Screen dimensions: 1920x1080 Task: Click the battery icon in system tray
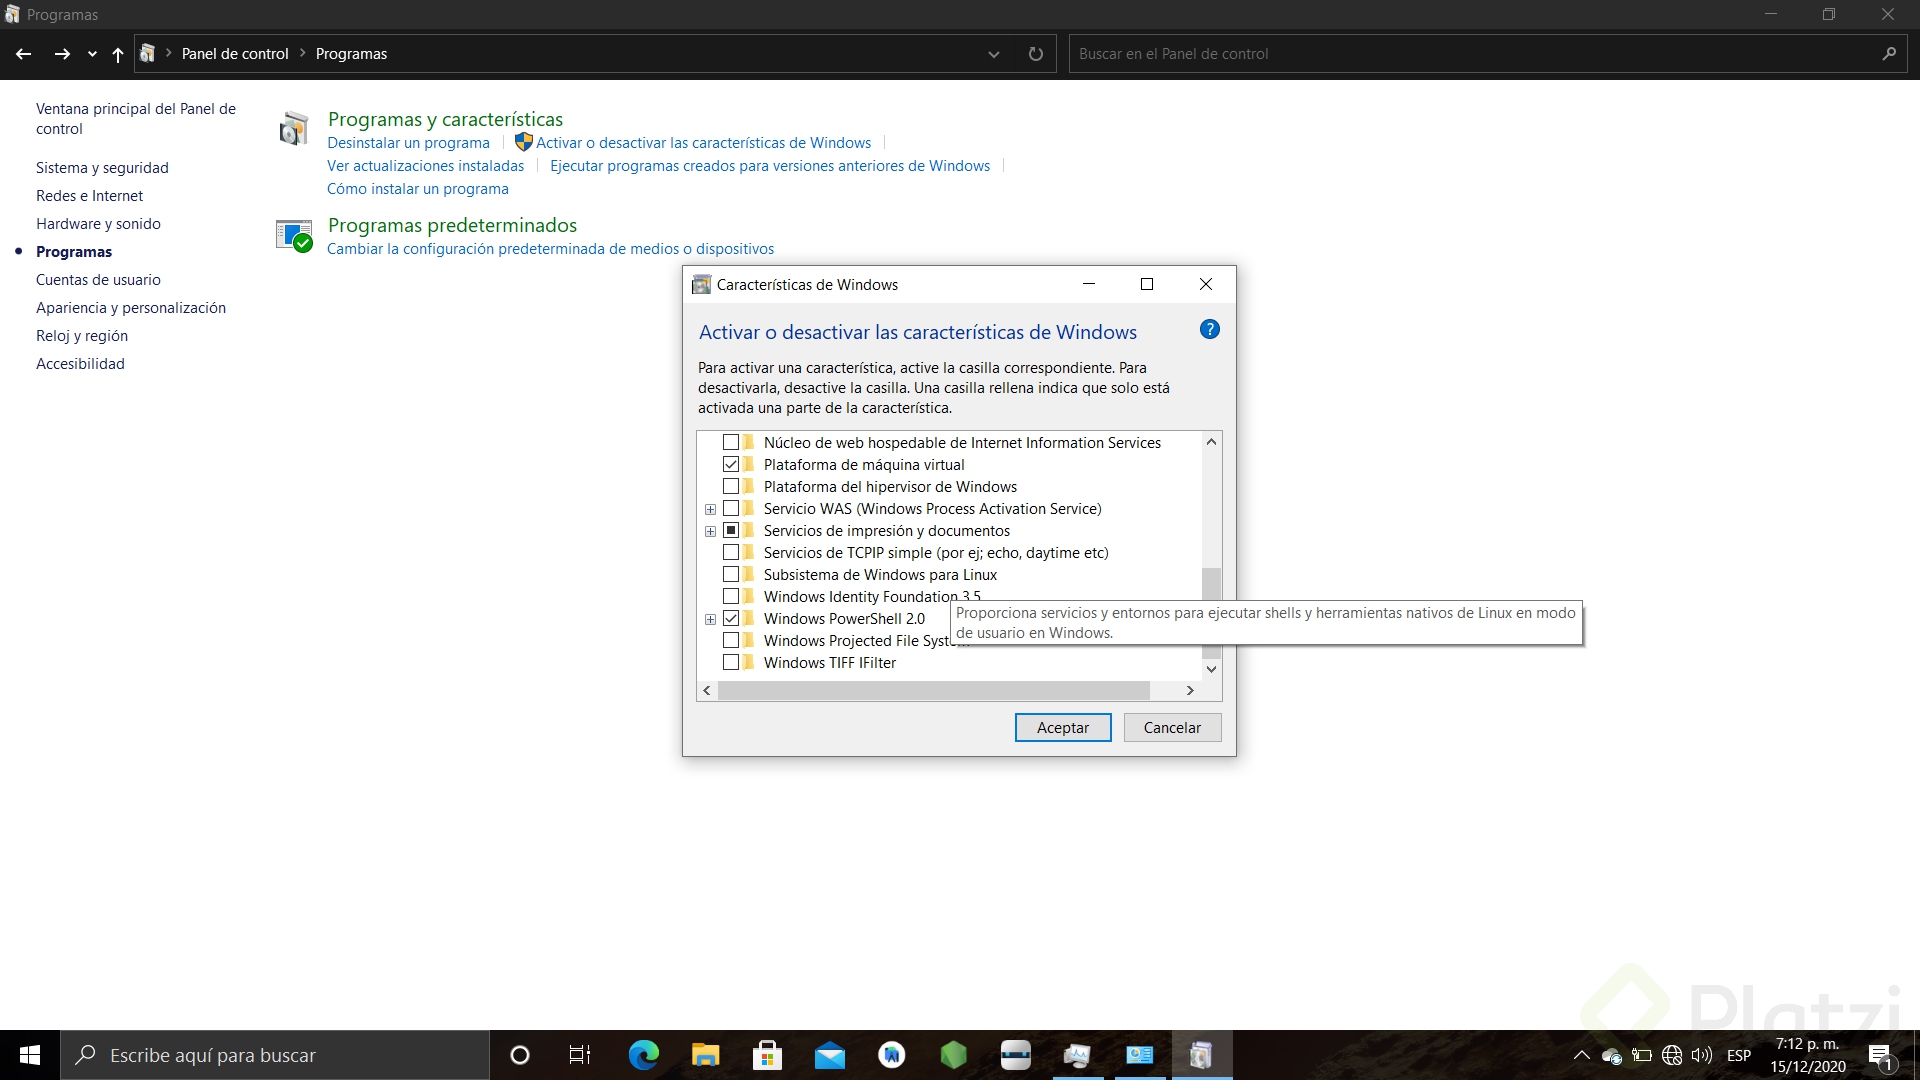pyautogui.click(x=1641, y=1055)
